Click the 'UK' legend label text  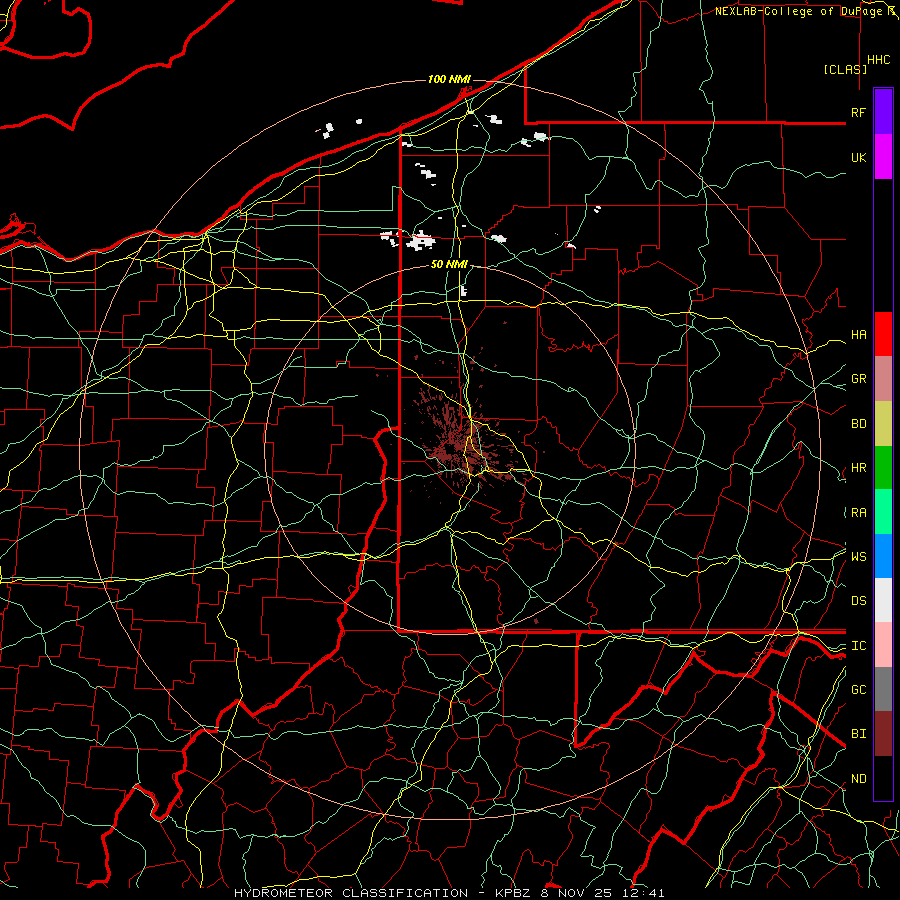tap(858, 157)
